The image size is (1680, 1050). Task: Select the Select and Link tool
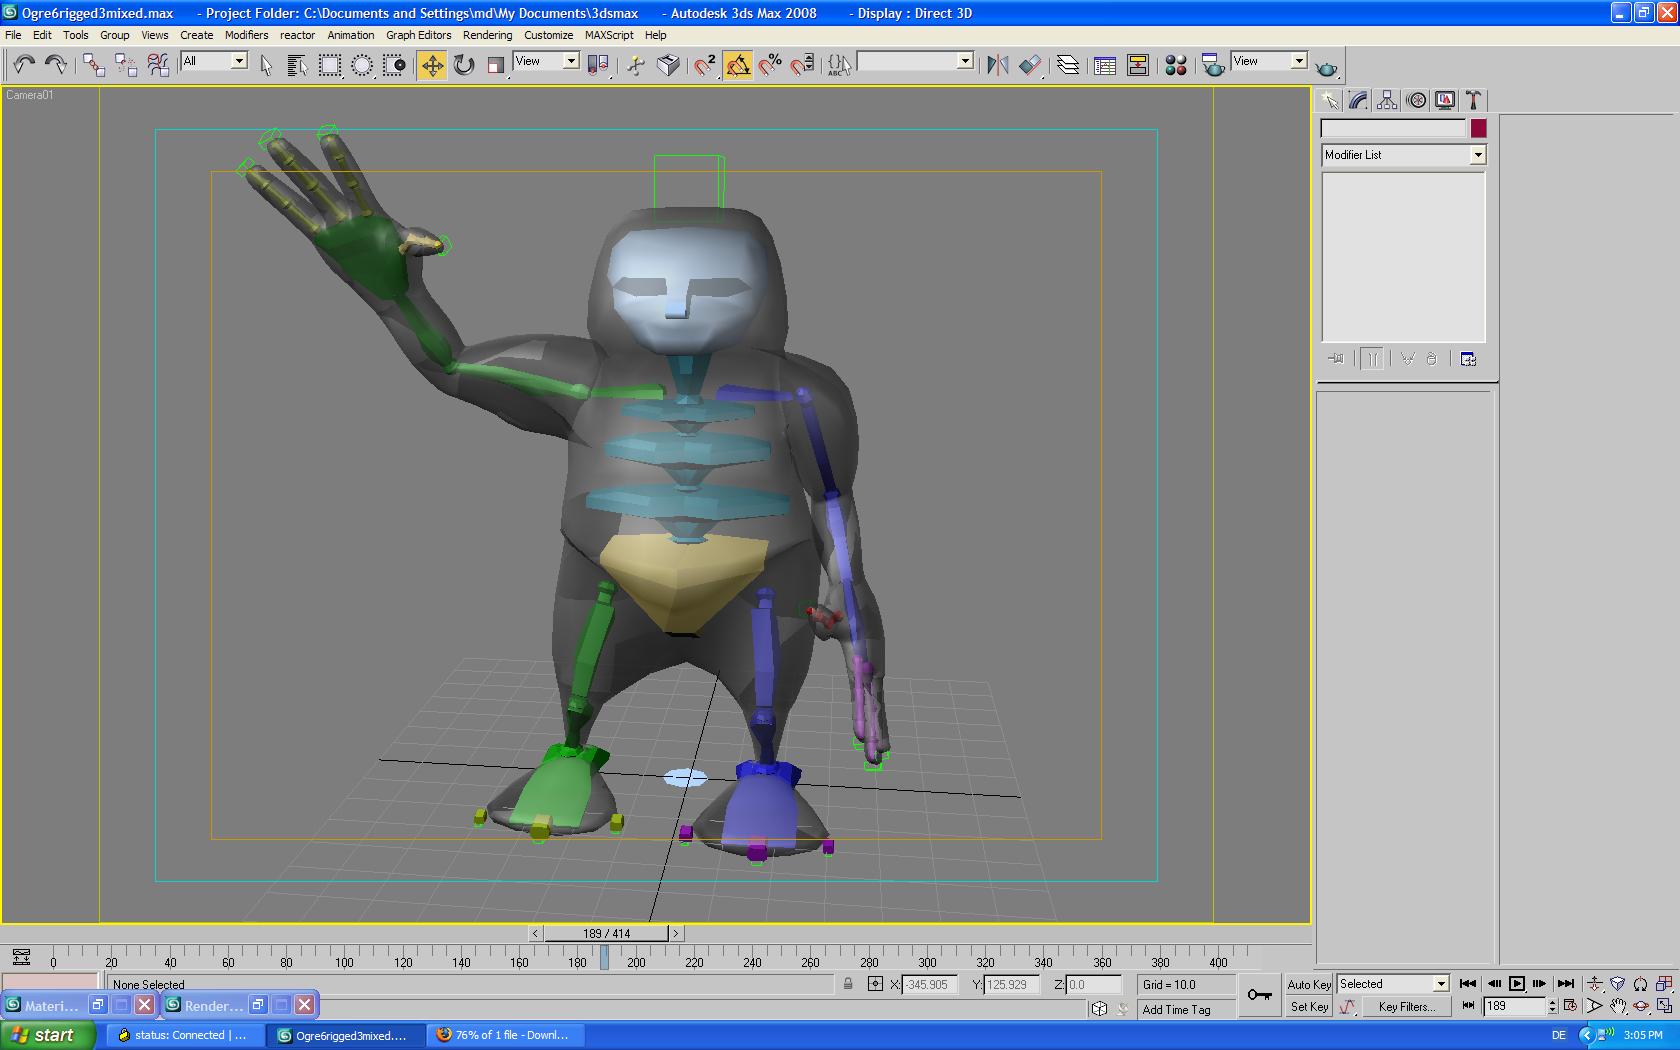coord(93,65)
